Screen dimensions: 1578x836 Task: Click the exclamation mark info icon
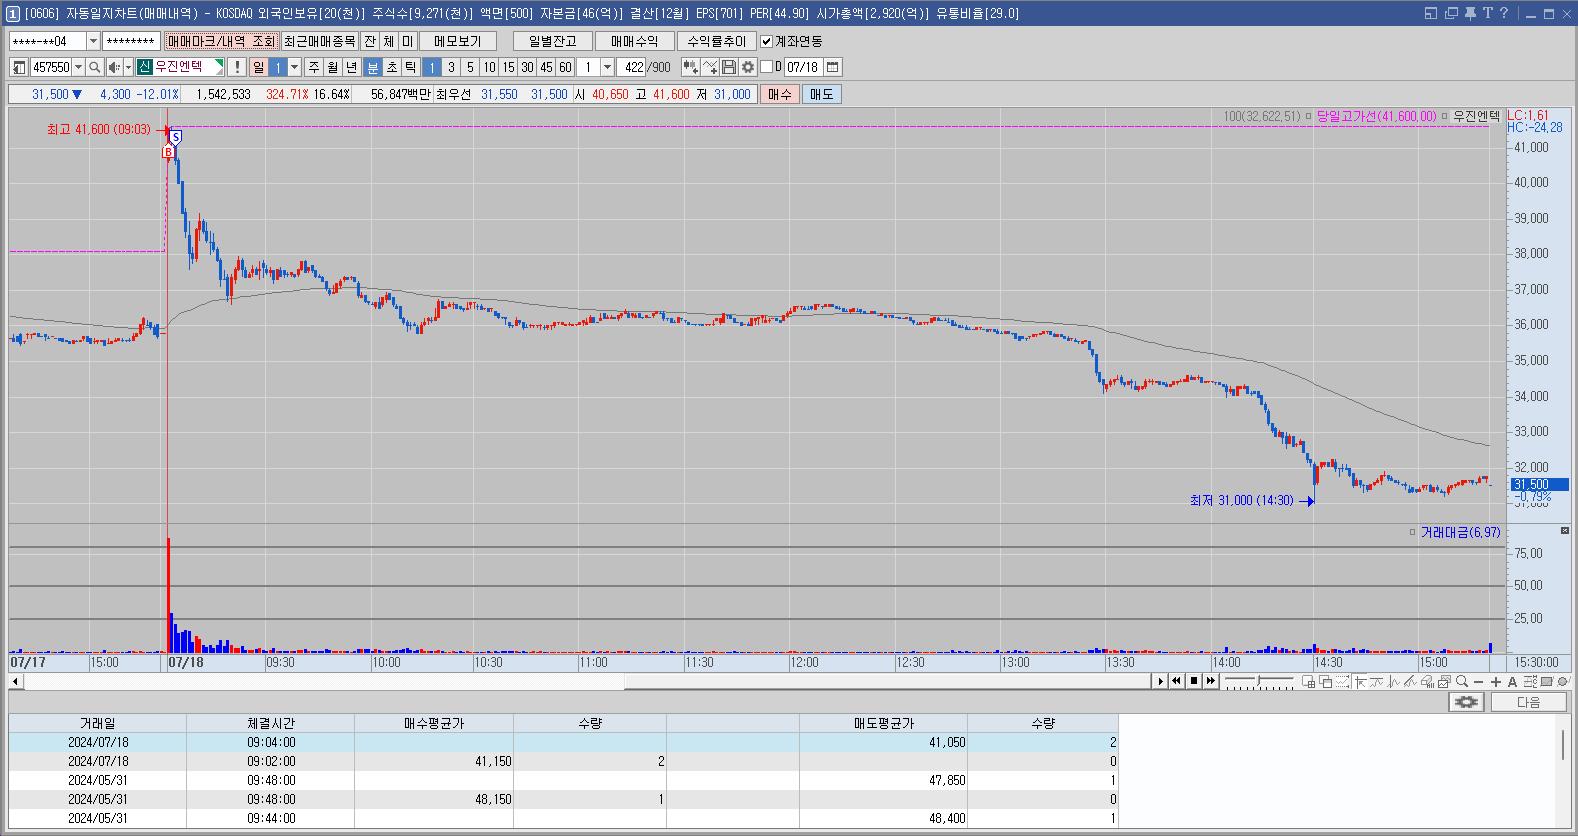point(236,67)
